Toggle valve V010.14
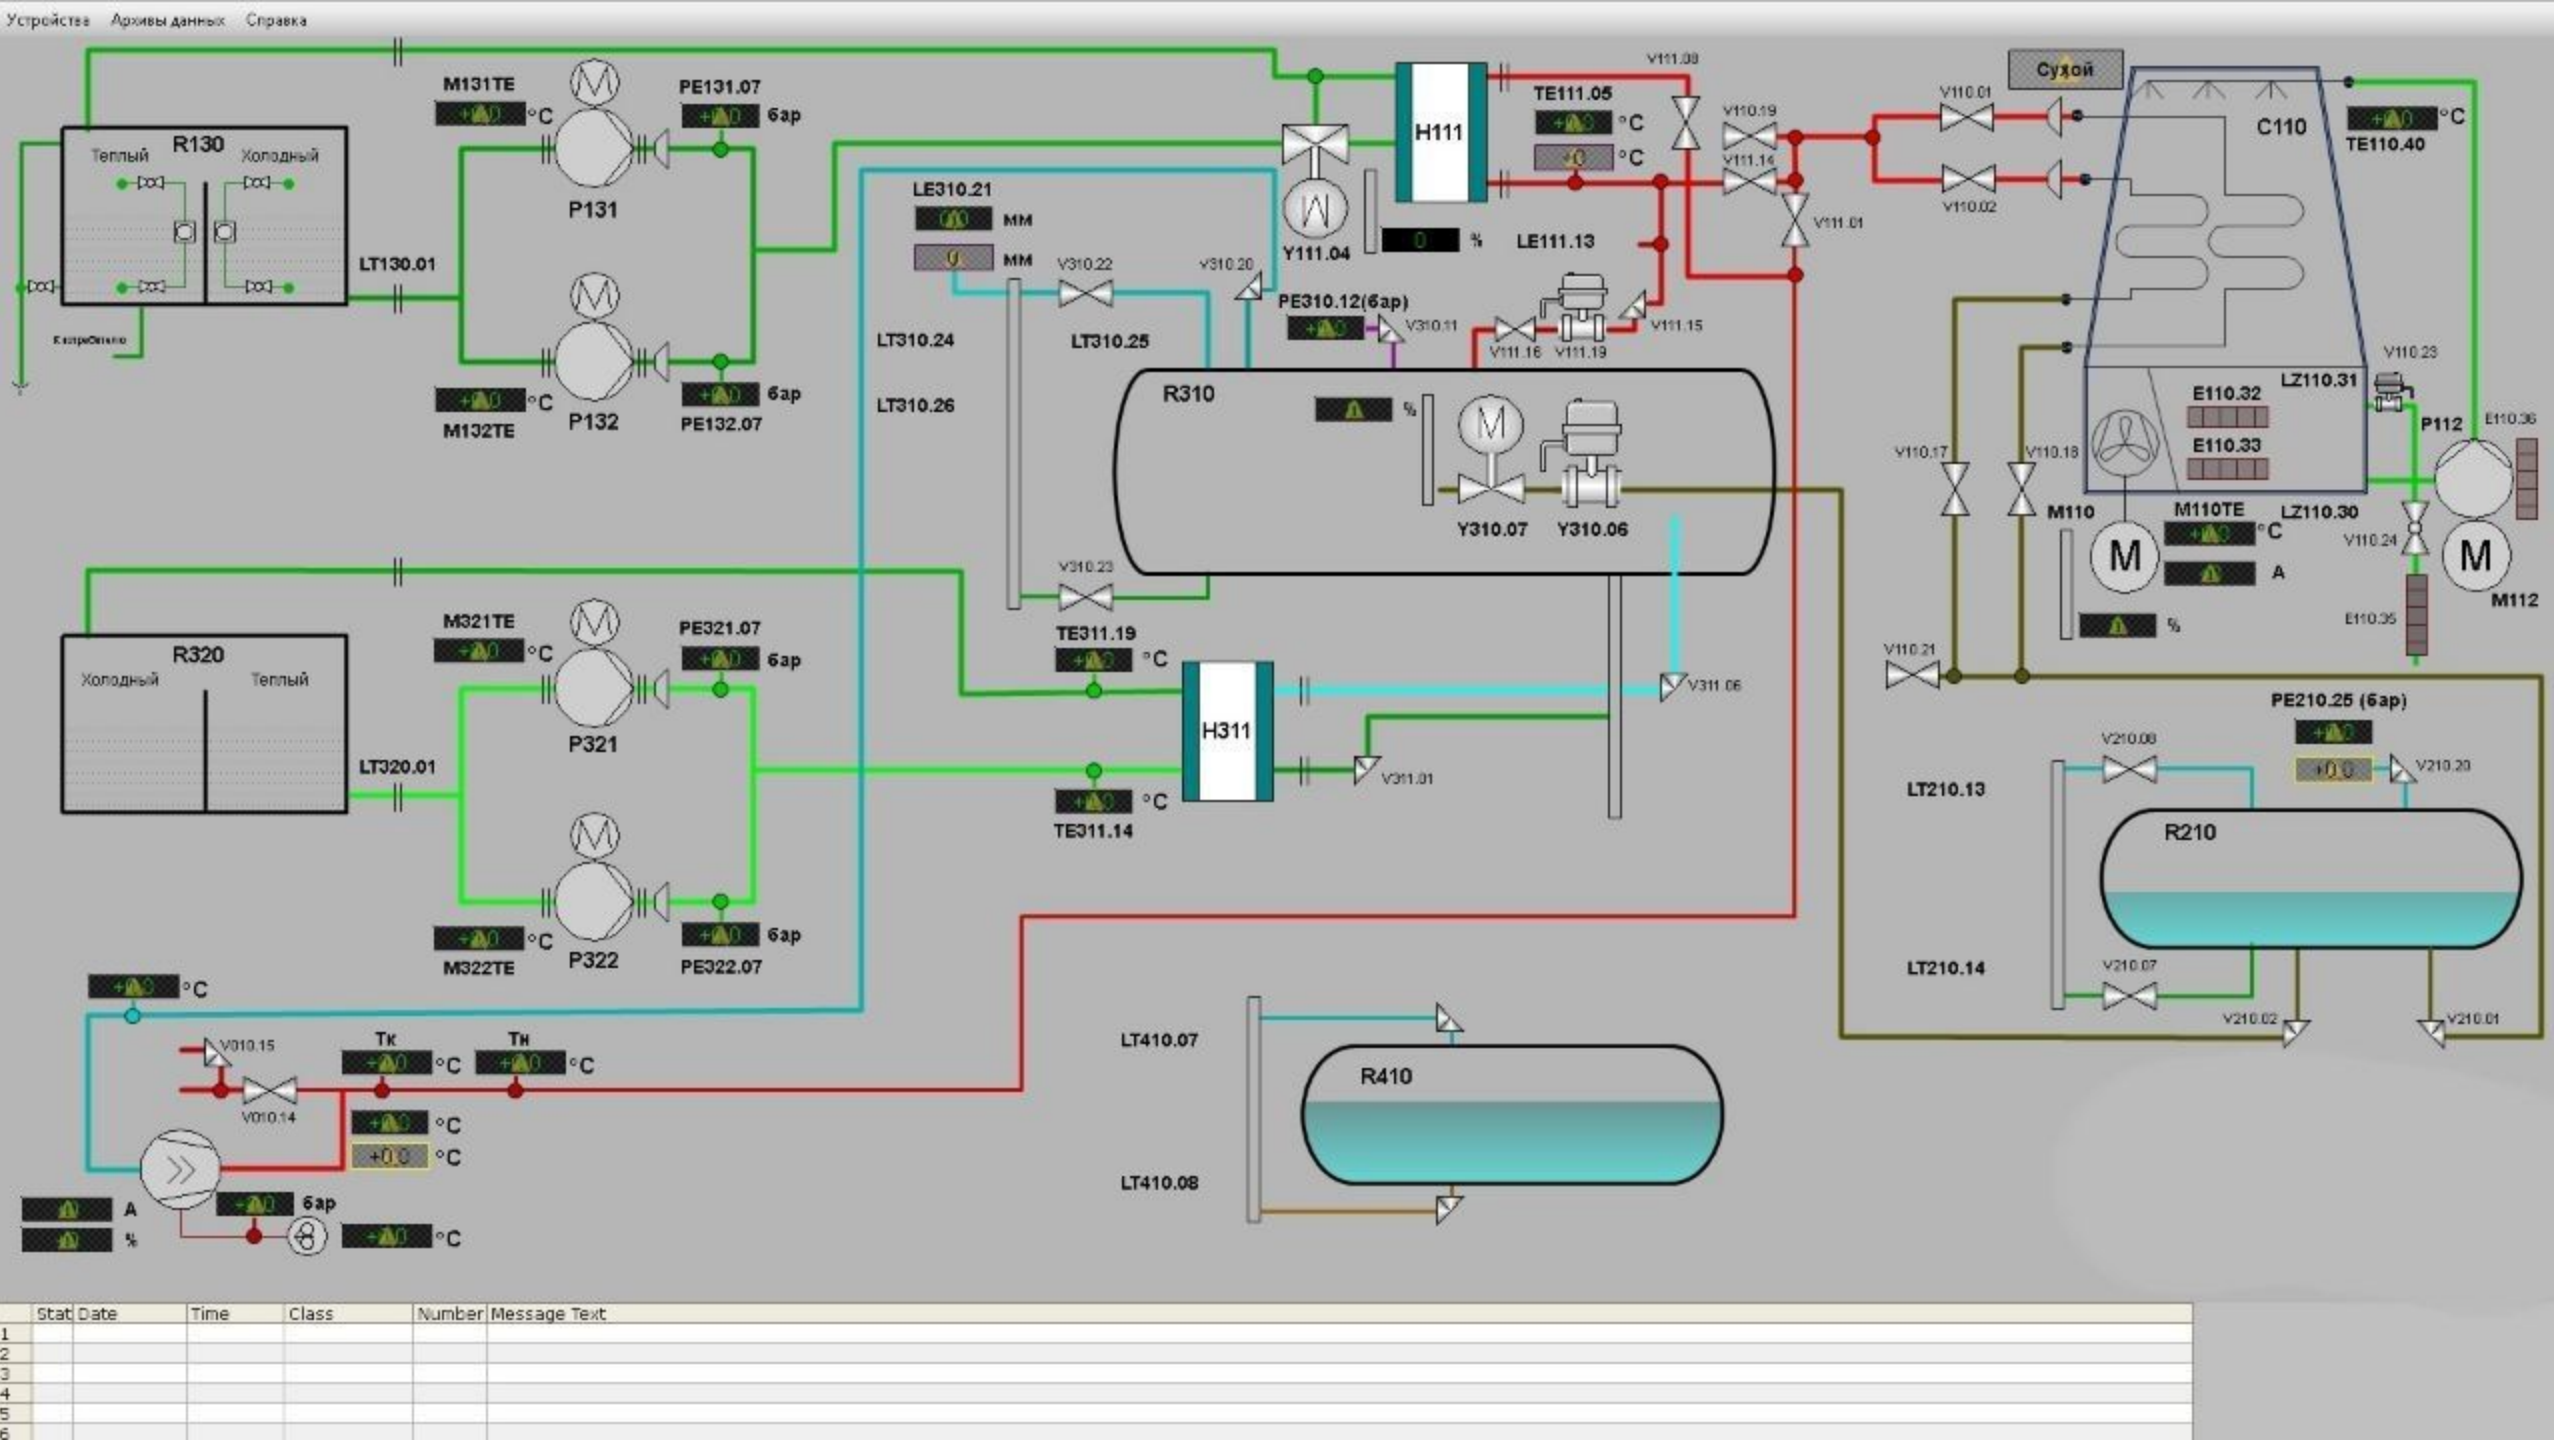2554x1440 pixels. click(x=269, y=1090)
